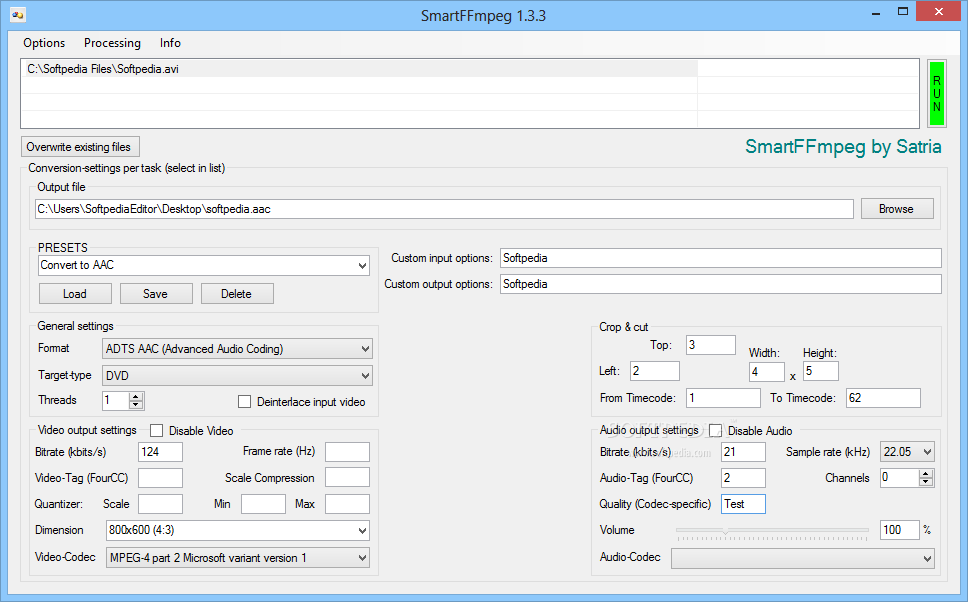Decrease Channels with the down arrow
This screenshot has height=602, width=968.
925,482
